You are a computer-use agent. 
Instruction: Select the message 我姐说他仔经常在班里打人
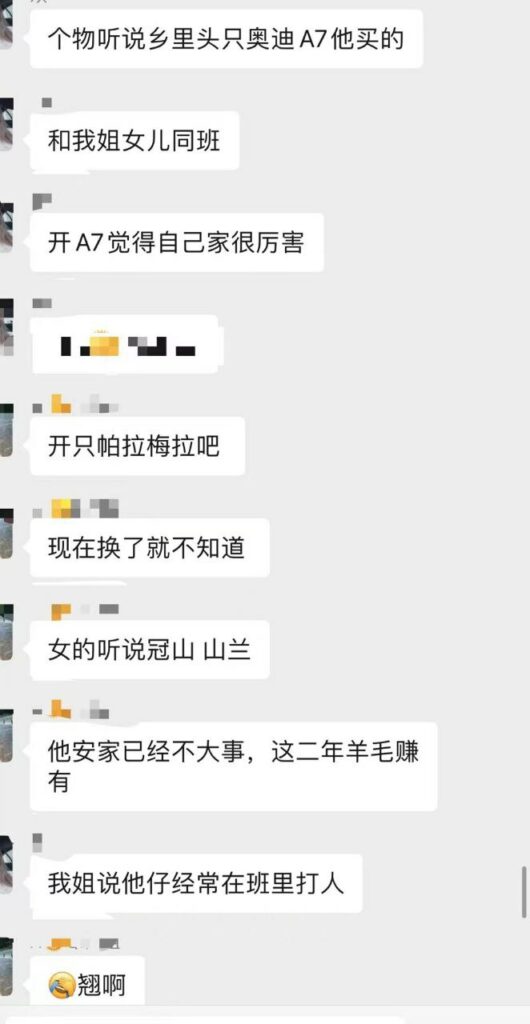tap(196, 883)
